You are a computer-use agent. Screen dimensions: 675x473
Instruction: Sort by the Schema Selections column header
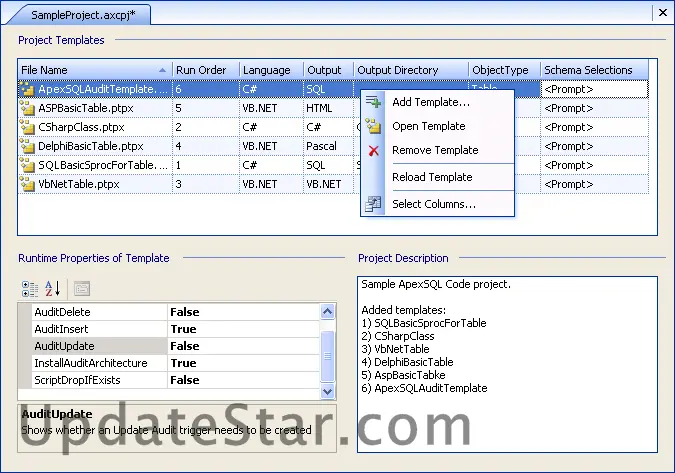(594, 70)
